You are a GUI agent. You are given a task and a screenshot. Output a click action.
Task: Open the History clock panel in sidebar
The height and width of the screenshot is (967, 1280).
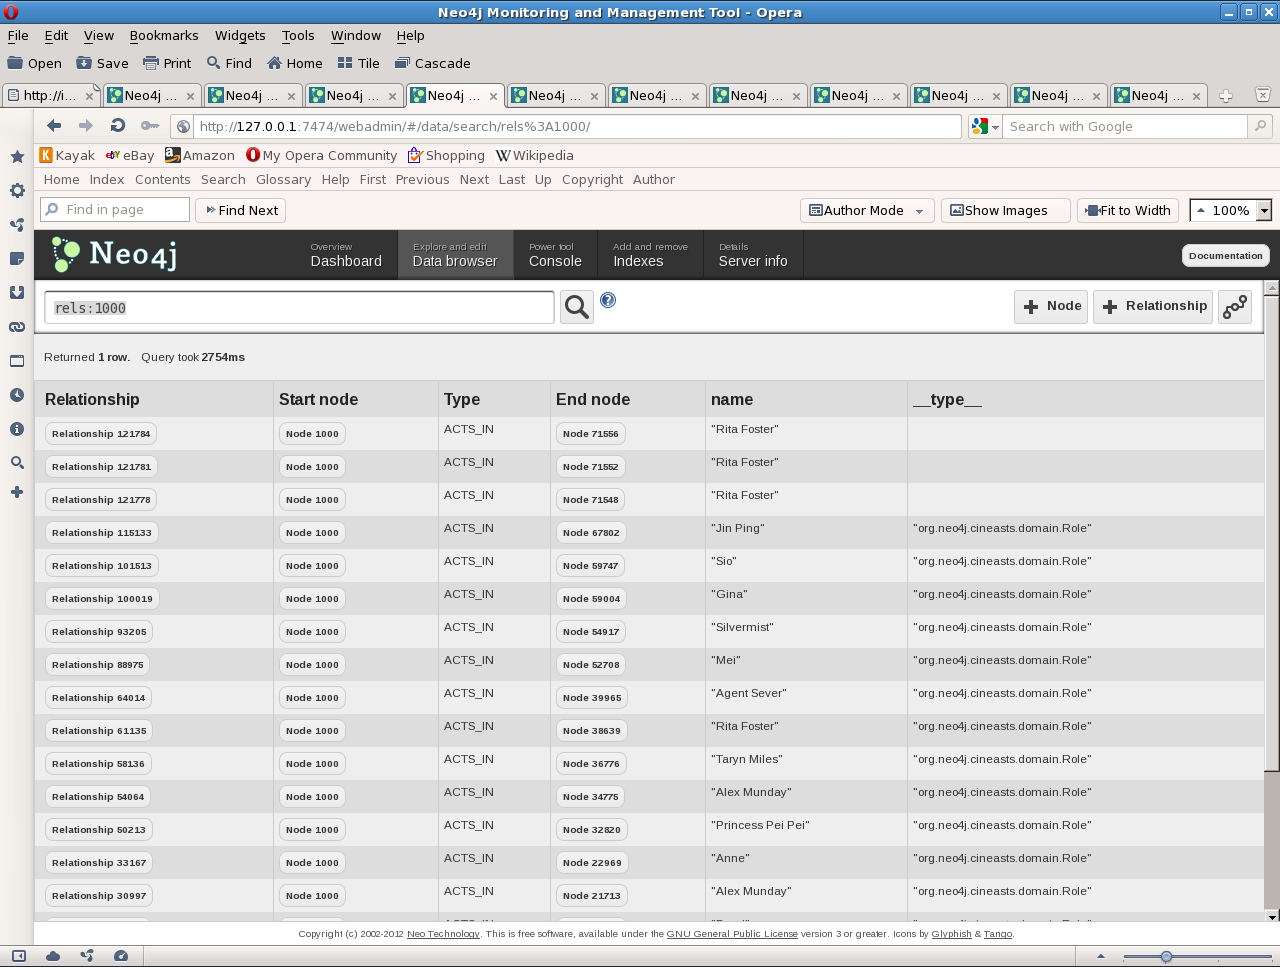click(17, 395)
